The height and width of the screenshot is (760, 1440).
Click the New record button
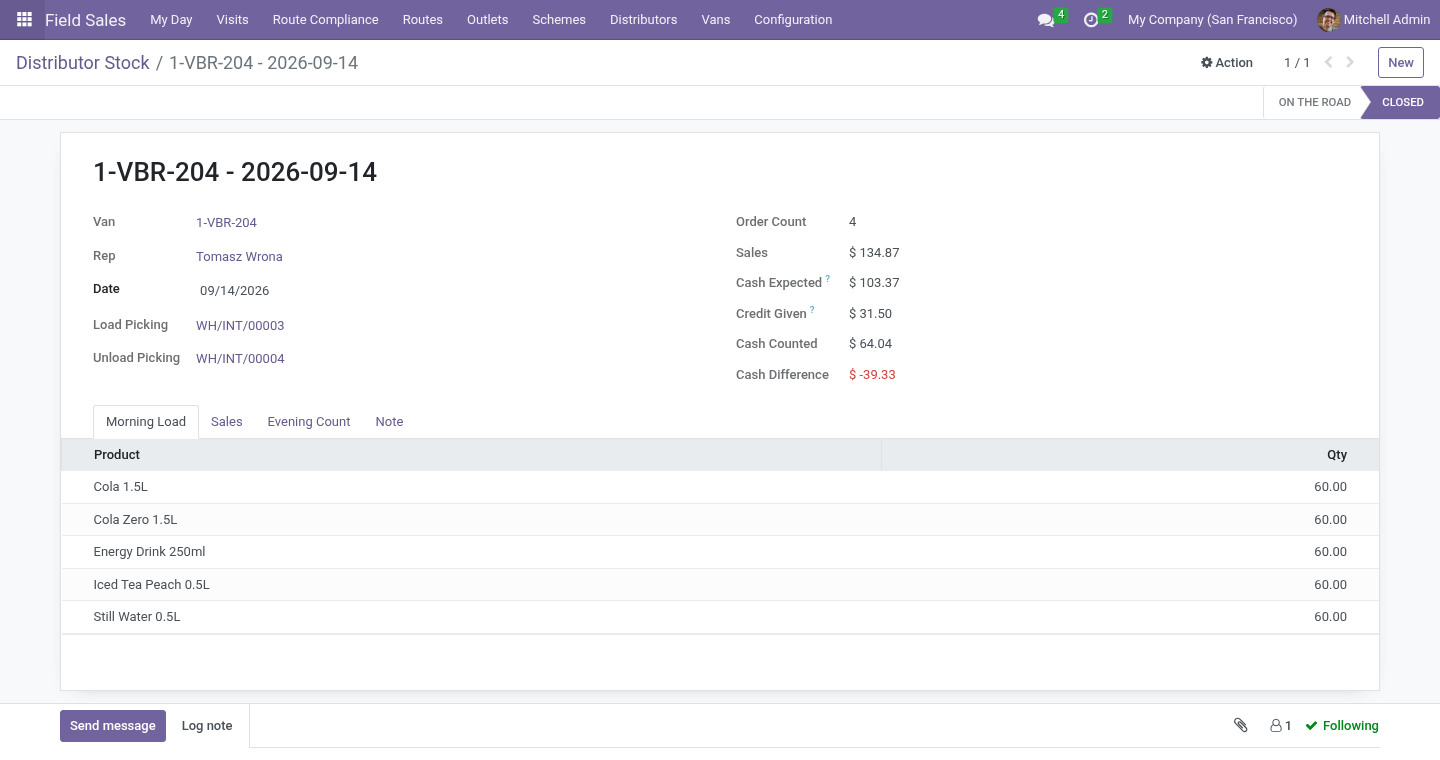pyautogui.click(x=1401, y=62)
